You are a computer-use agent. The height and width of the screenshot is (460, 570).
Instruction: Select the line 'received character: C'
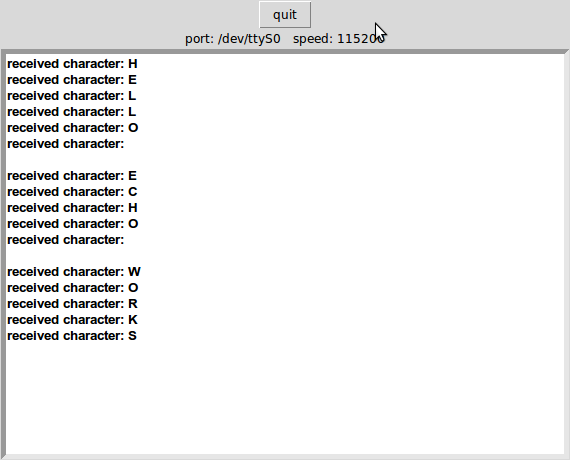click(72, 192)
